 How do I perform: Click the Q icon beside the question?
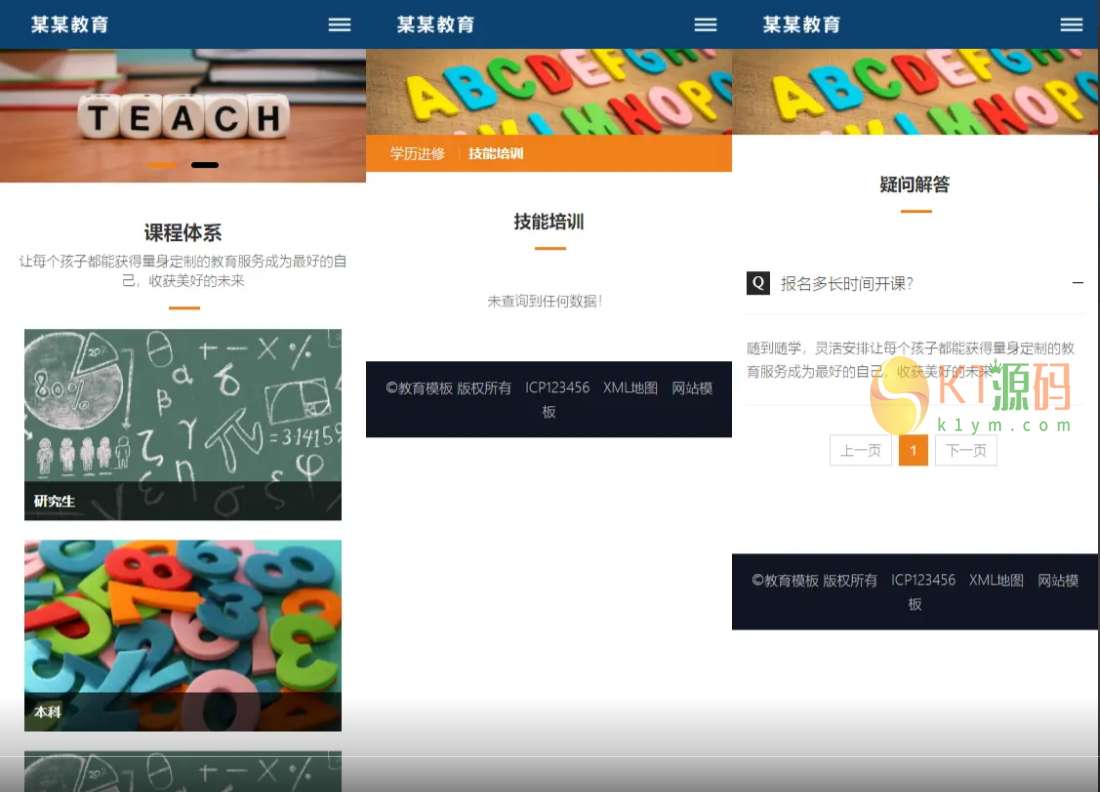(758, 283)
